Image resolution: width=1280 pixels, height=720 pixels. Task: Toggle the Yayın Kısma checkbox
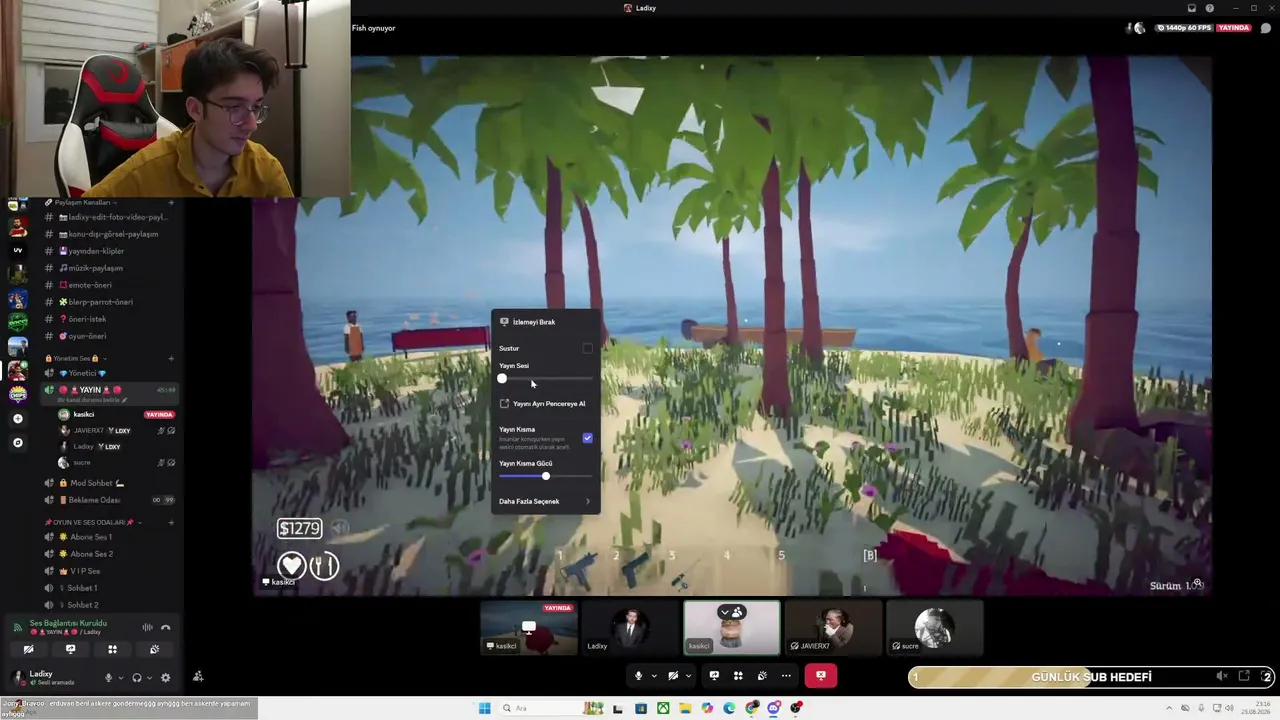588,438
